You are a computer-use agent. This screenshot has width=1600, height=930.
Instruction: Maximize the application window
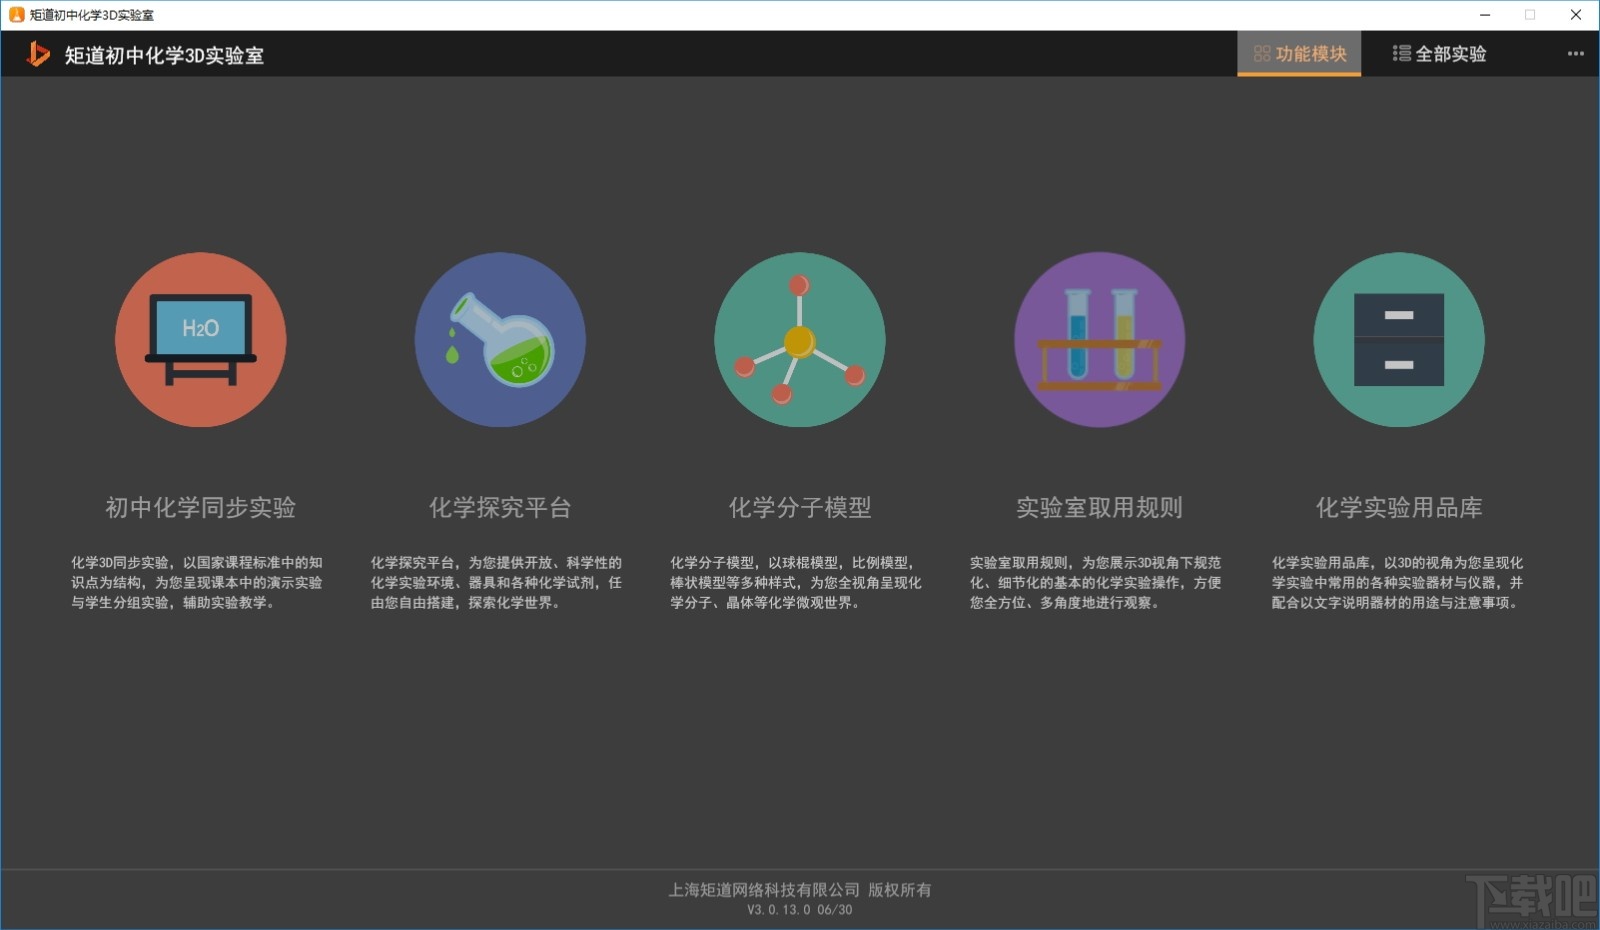1530,15
